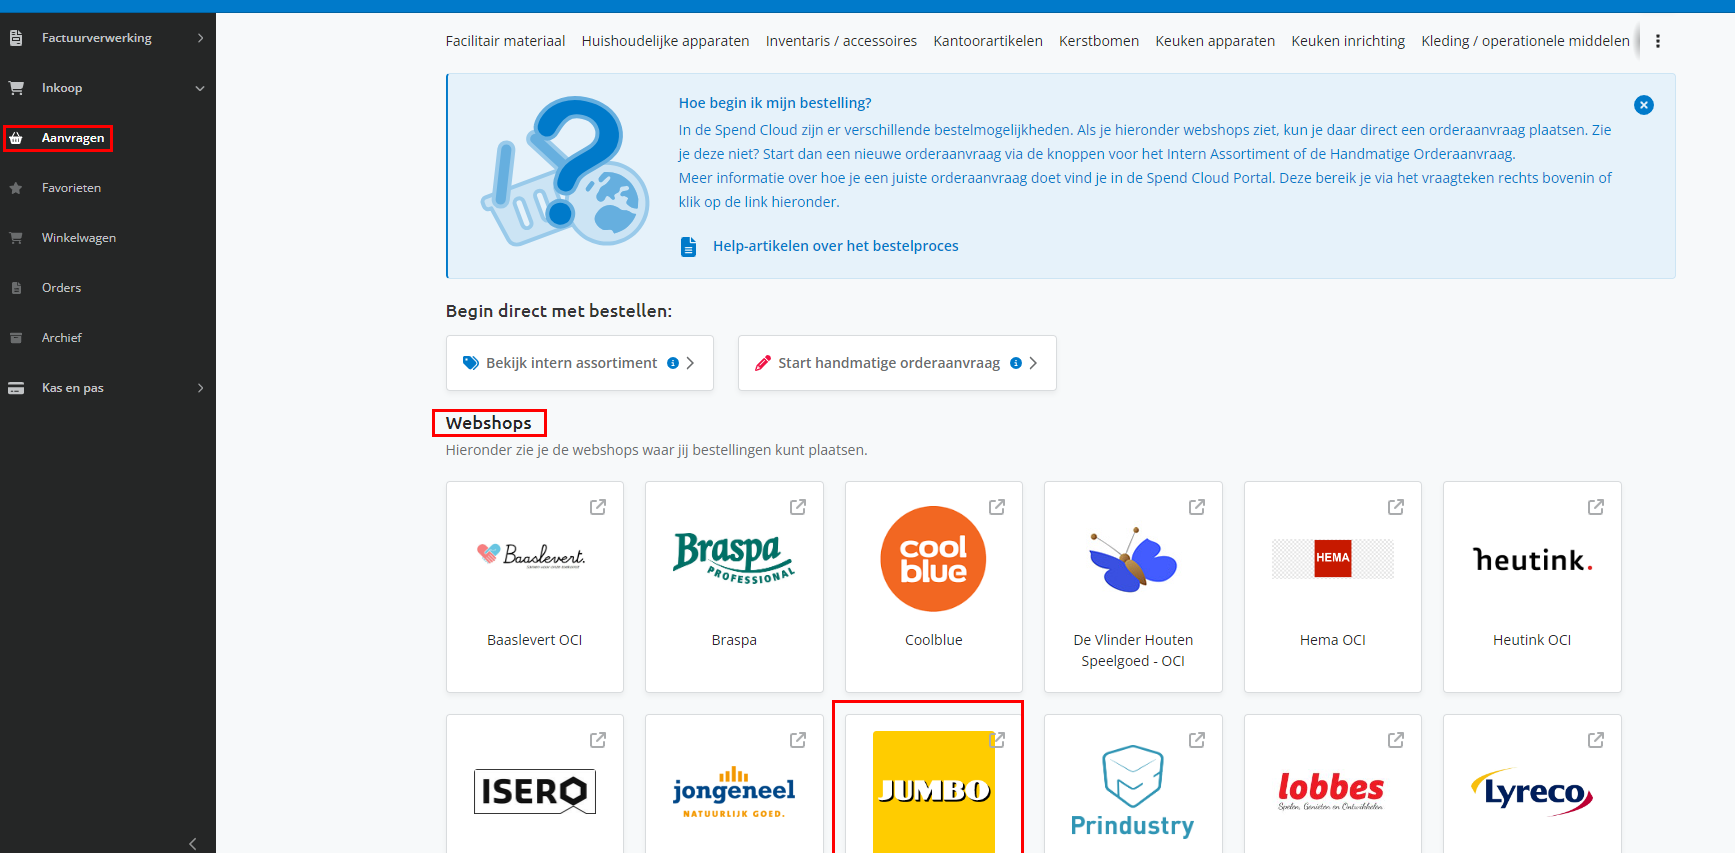Viewport: 1735px width, 853px height.
Task: Click the Kas en pas card icon
Action: [16, 388]
